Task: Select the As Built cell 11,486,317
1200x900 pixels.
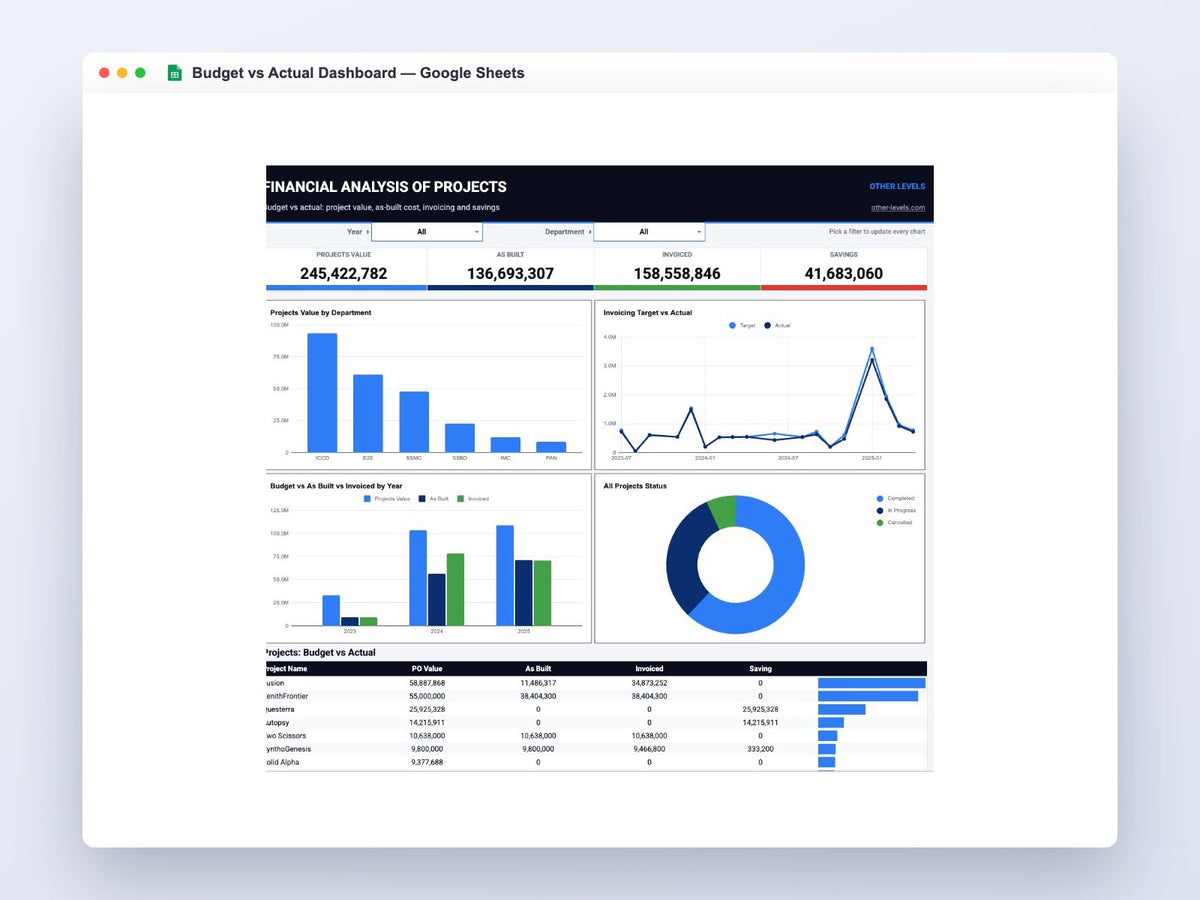Action: pyautogui.click(x=538, y=683)
